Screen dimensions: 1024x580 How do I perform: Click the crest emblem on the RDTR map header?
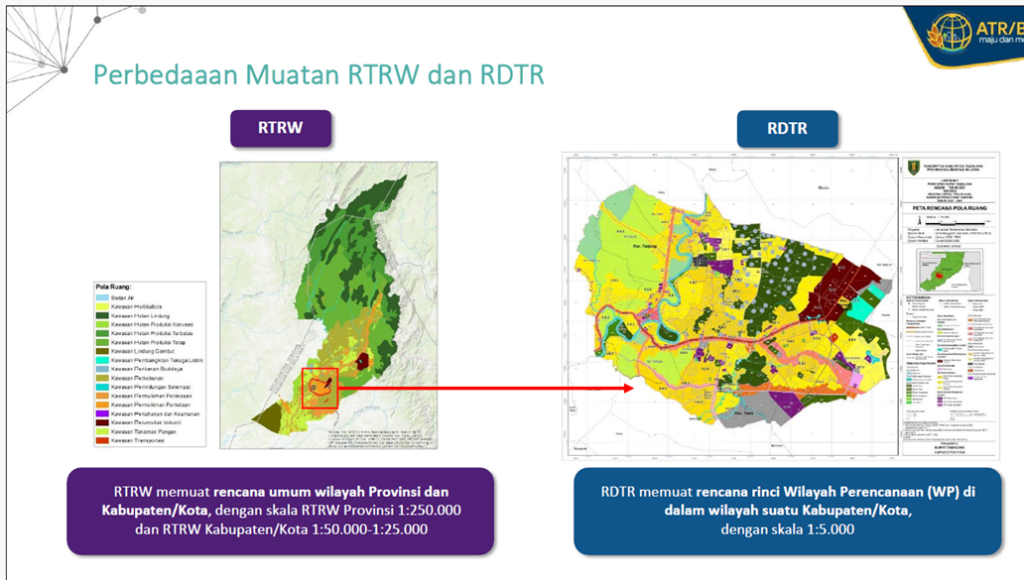[915, 166]
